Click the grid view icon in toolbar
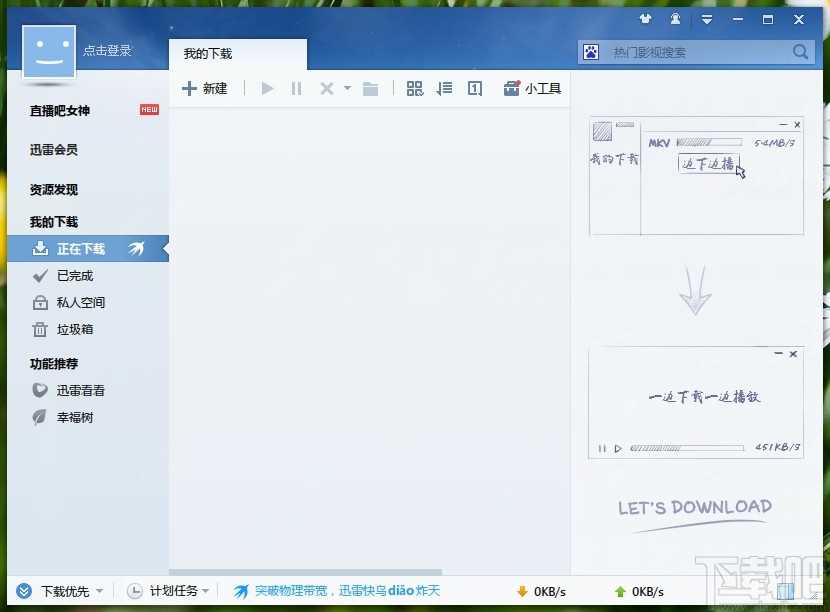The width and height of the screenshot is (830, 612). point(415,89)
